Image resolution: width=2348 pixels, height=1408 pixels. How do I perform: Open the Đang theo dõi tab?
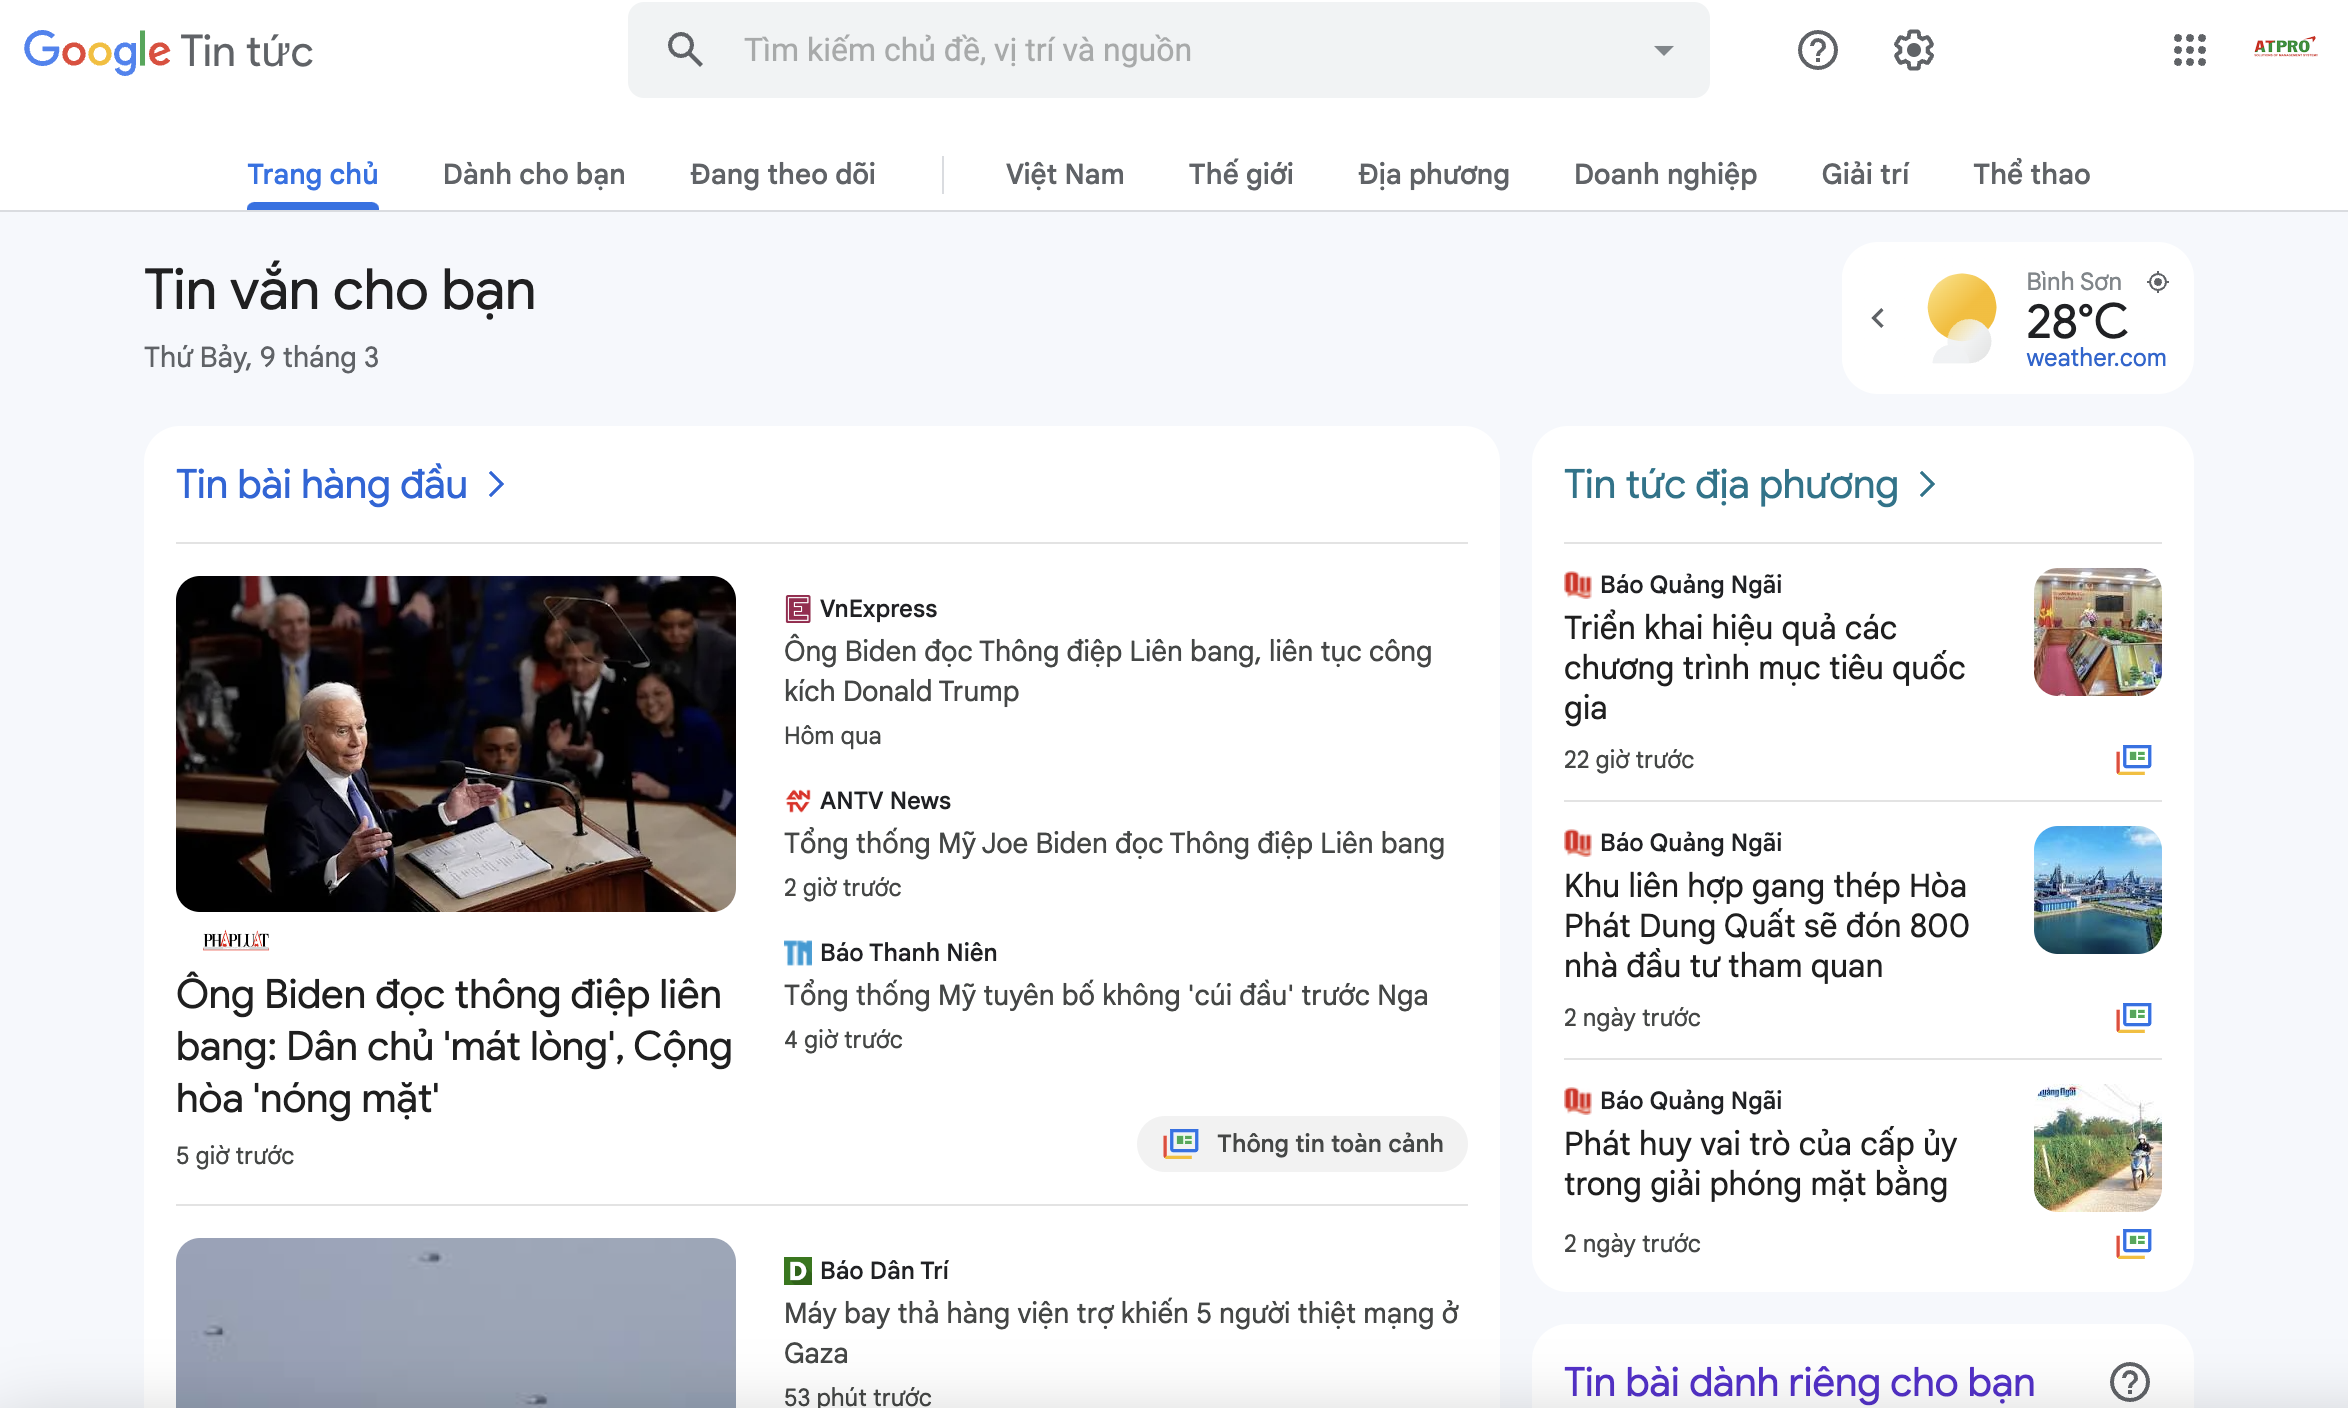(x=782, y=174)
